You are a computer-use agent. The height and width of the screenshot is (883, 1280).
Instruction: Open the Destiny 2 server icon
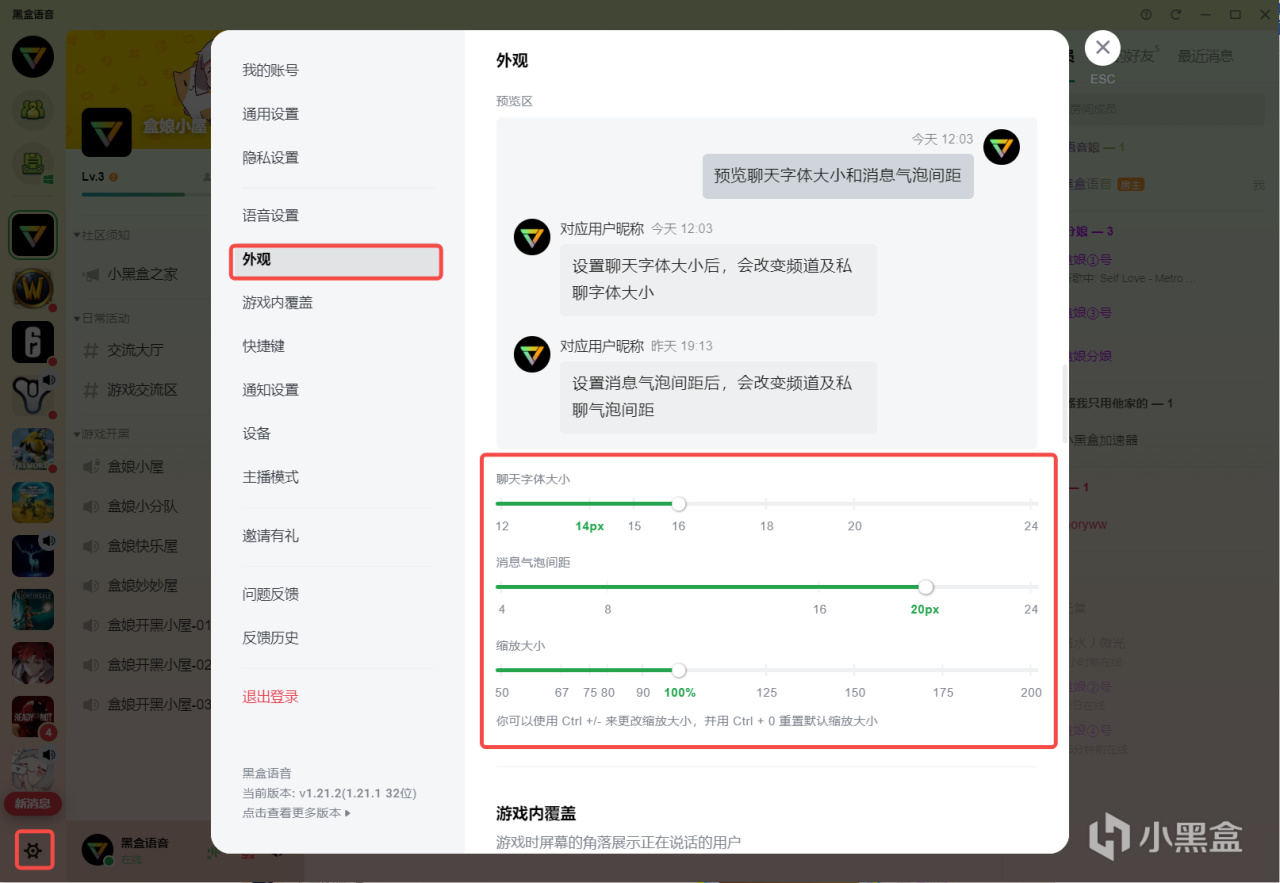33,392
